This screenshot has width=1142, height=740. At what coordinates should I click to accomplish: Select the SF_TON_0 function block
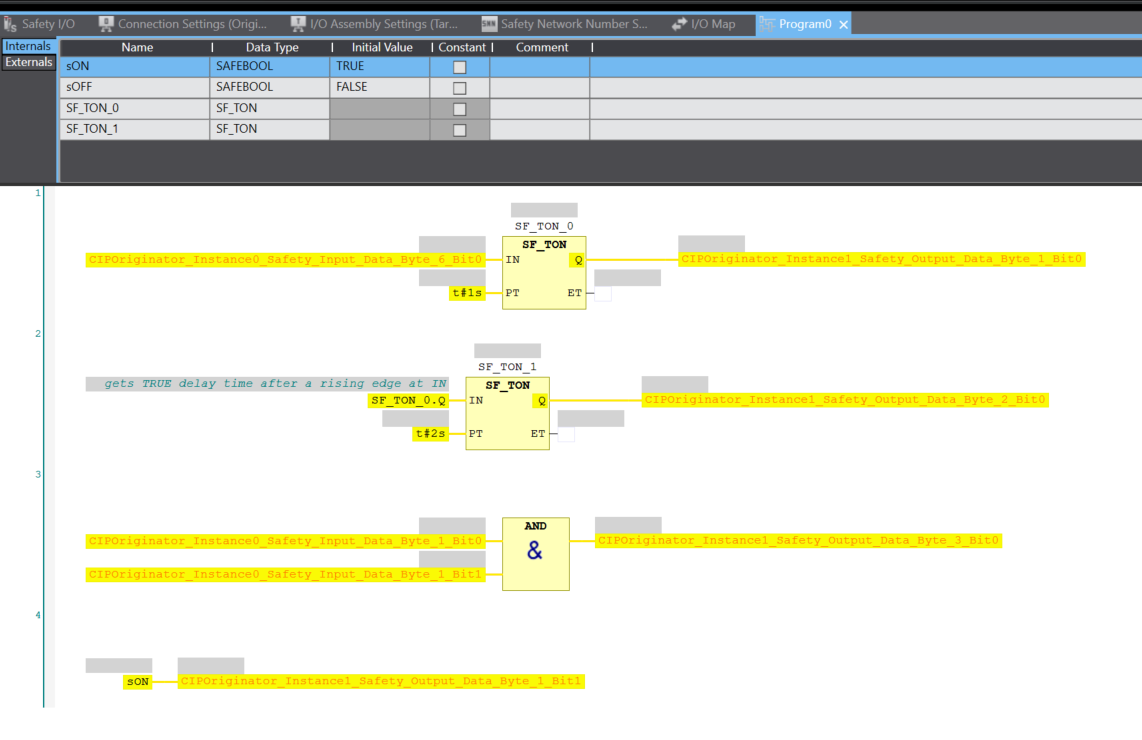[544, 273]
